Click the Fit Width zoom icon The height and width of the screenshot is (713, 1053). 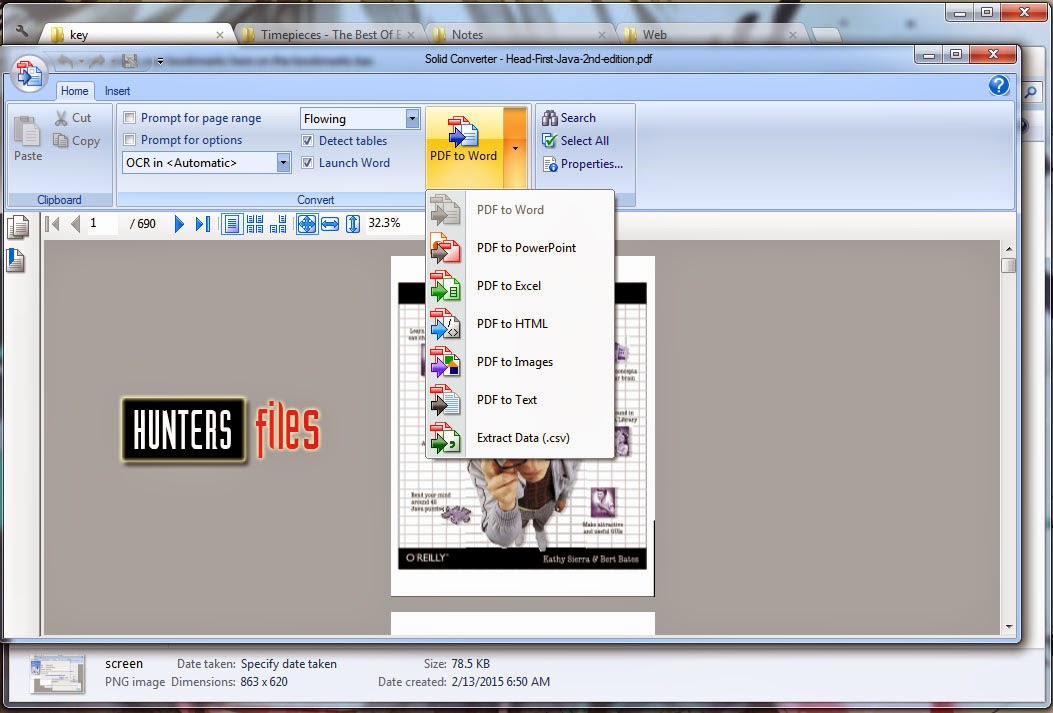330,224
